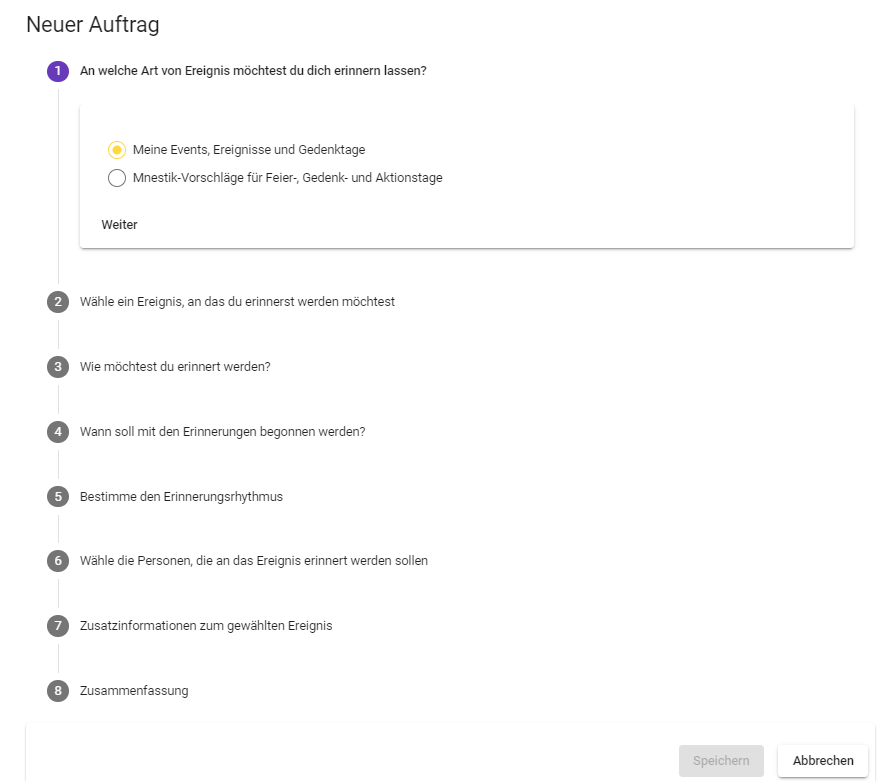
Task: Click the step 2 number circle
Action: coord(58,301)
